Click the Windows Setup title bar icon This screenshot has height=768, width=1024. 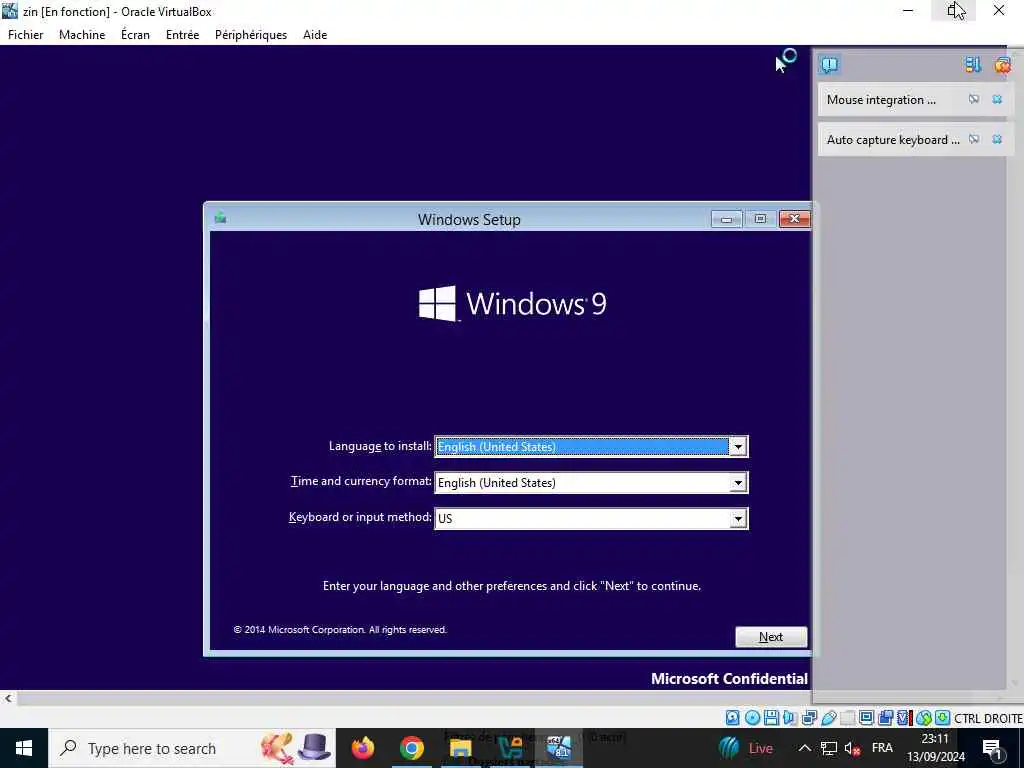click(x=220, y=217)
